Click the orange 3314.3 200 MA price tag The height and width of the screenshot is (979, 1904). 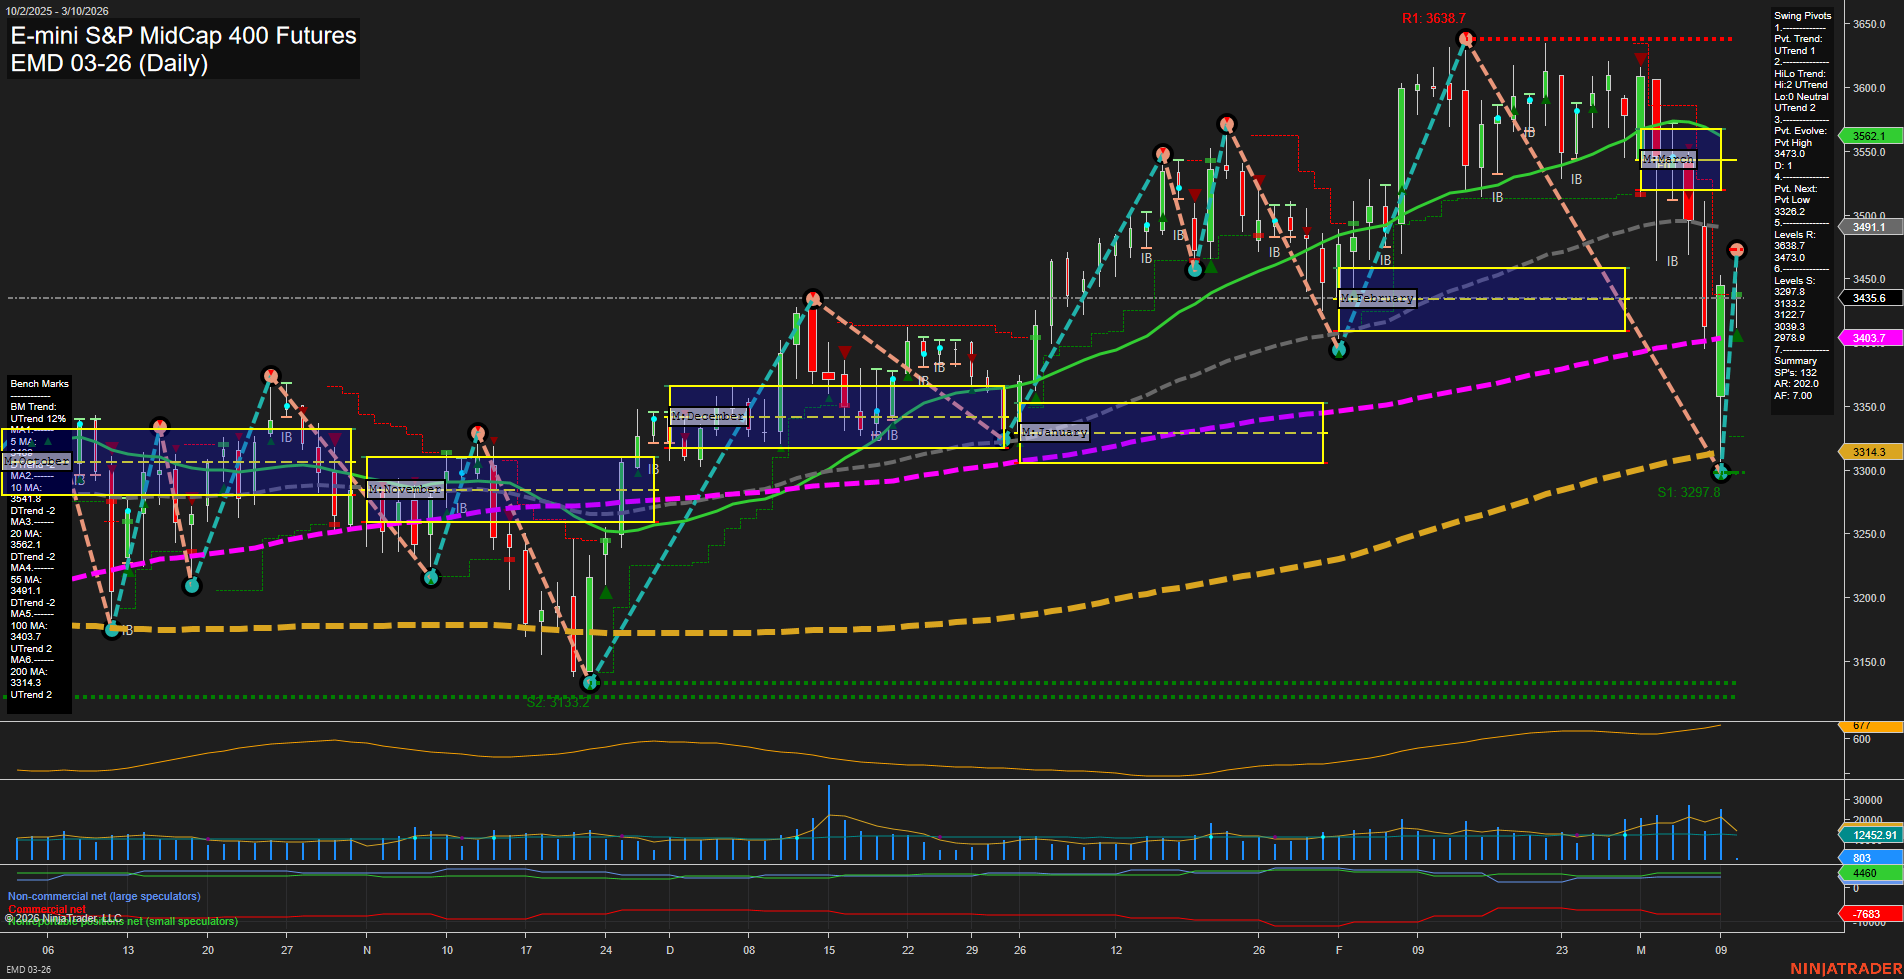tap(1867, 452)
